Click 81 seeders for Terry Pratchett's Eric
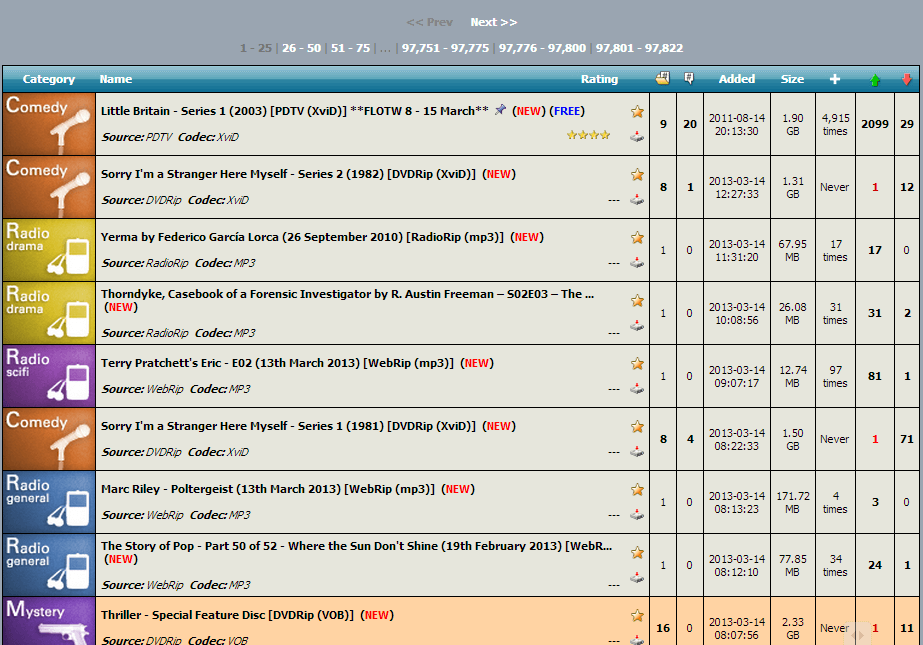The height and width of the screenshot is (645, 923). (x=875, y=376)
